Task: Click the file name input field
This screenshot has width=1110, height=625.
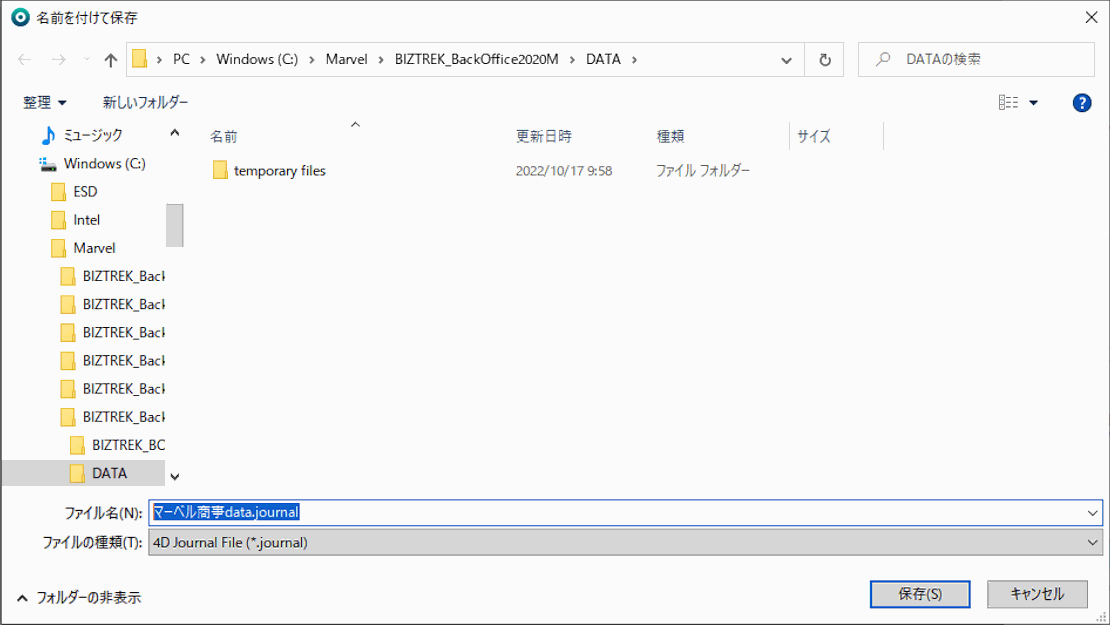Action: click(x=620, y=512)
